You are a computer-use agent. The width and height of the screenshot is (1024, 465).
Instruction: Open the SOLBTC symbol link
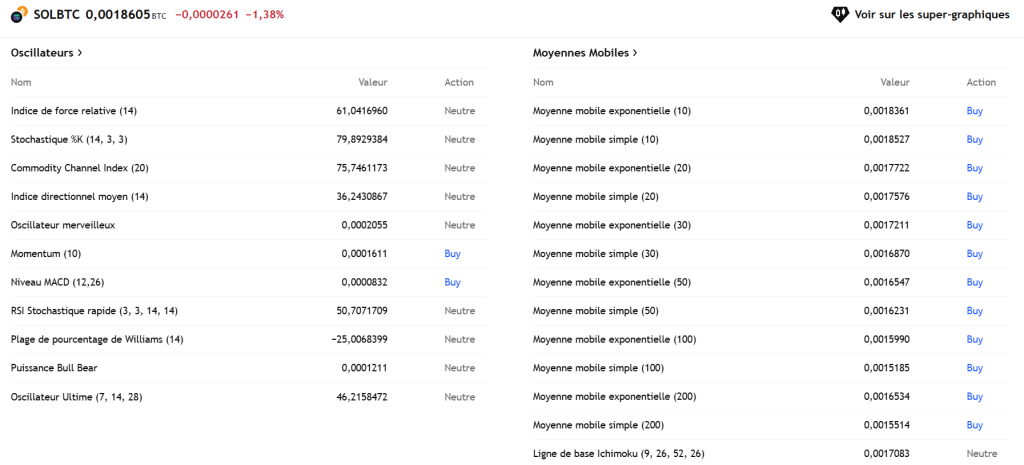[57, 15]
